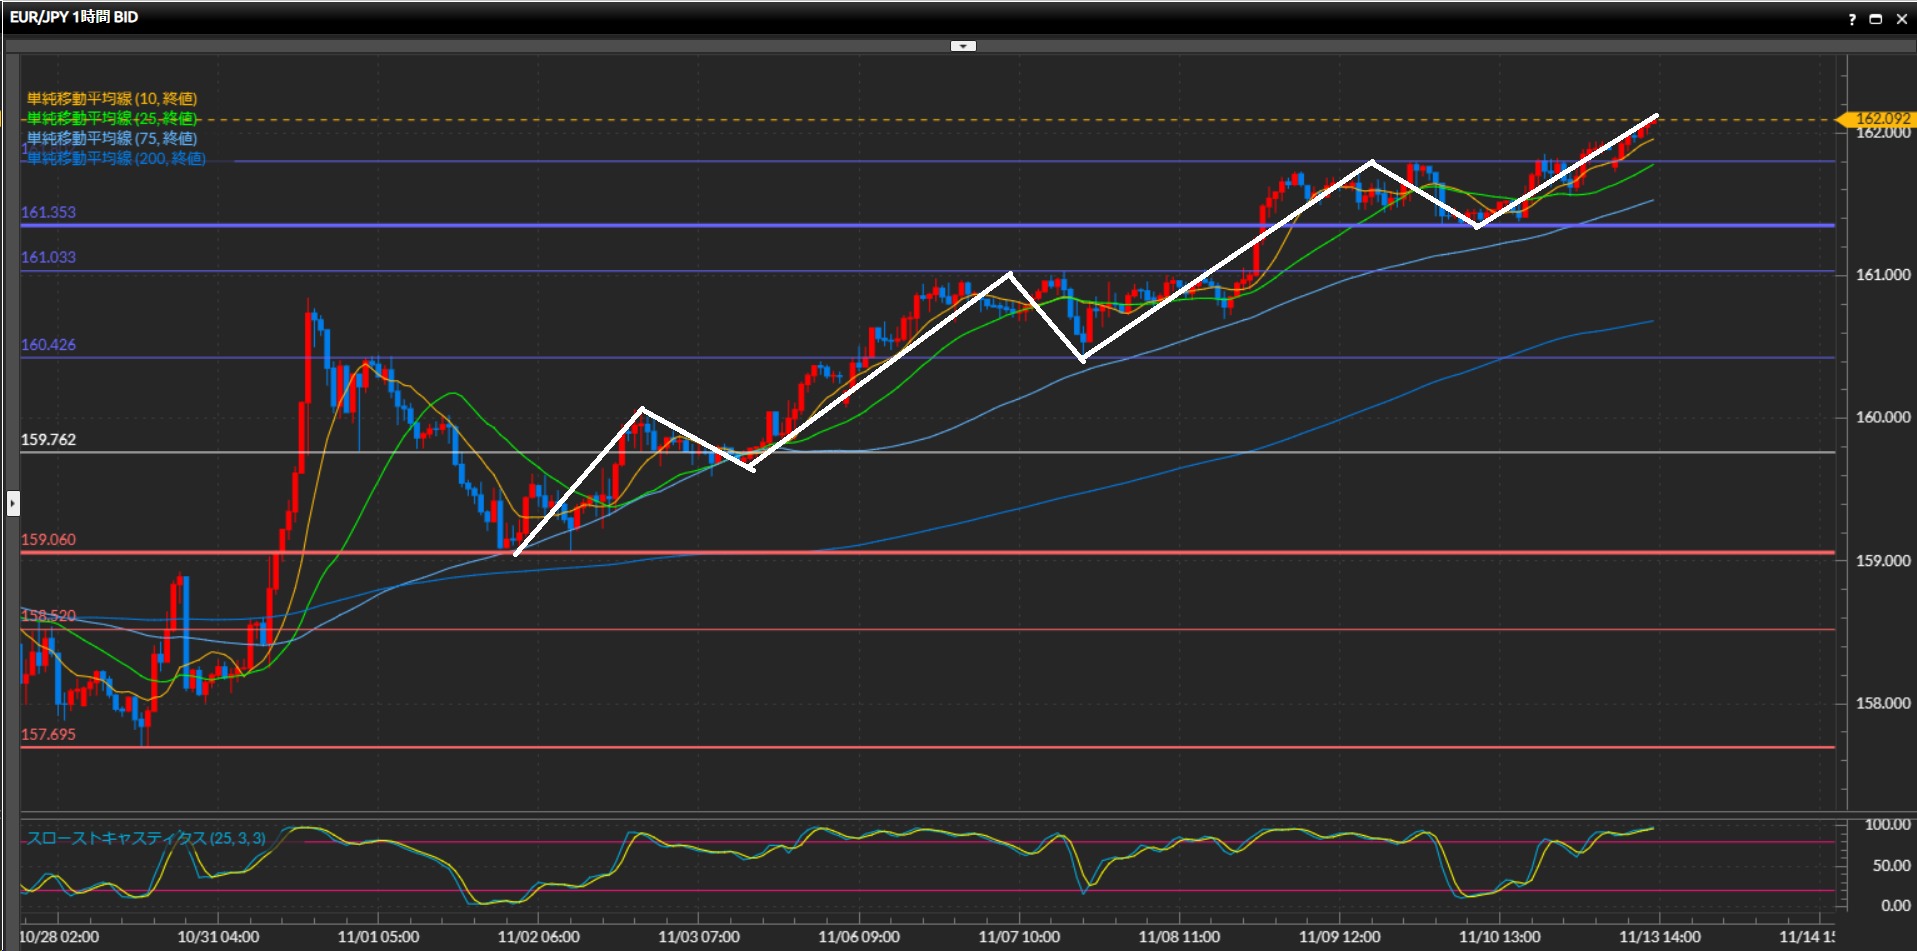Click the 161.033 horizontal line label

click(x=48, y=257)
